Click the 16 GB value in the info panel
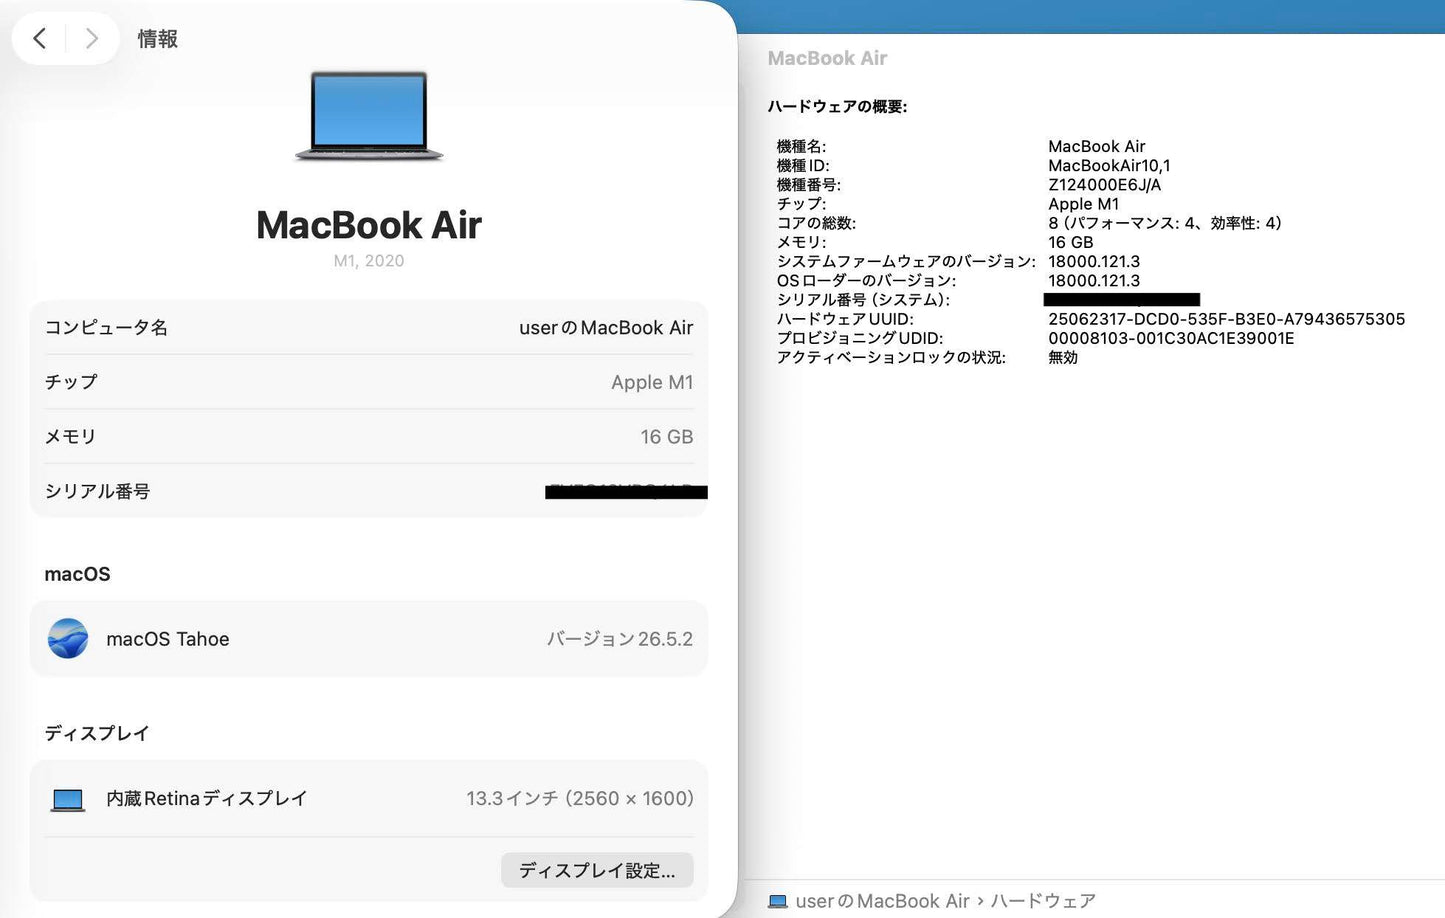This screenshot has height=918, width=1445. click(x=667, y=437)
